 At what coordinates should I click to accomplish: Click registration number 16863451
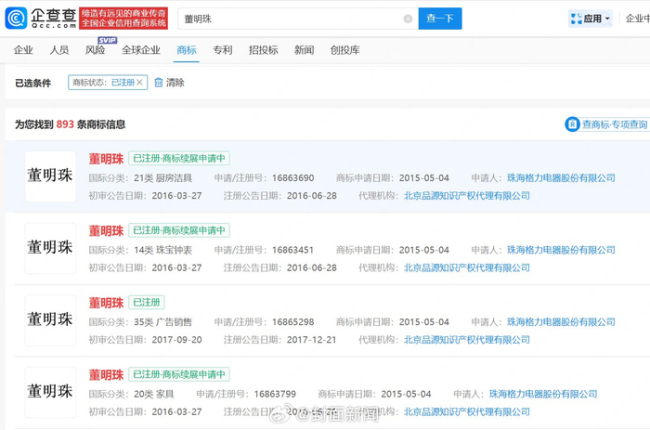[x=293, y=250]
